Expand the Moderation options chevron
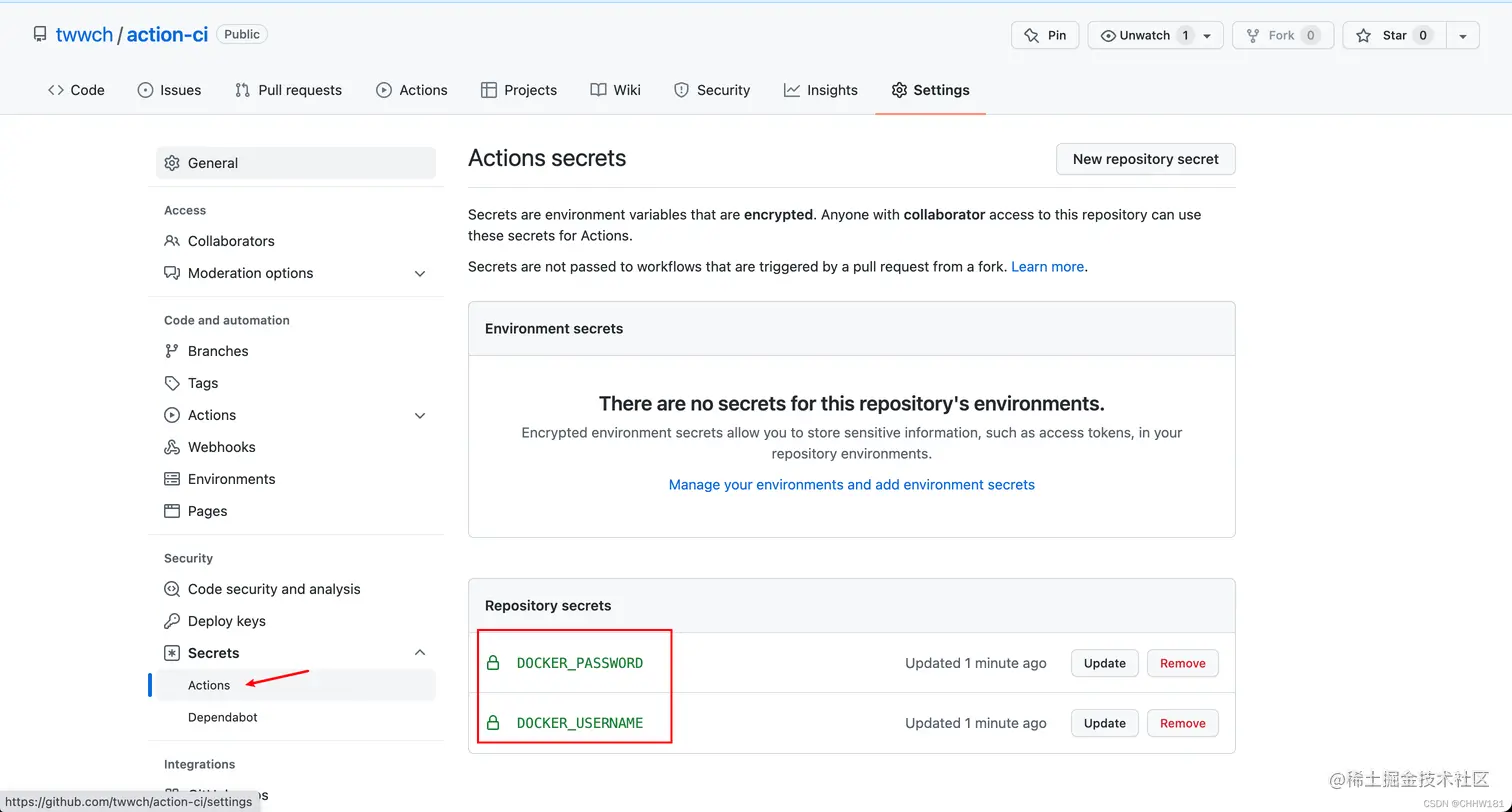Image resolution: width=1512 pixels, height=812 pixels. [420, 273]
